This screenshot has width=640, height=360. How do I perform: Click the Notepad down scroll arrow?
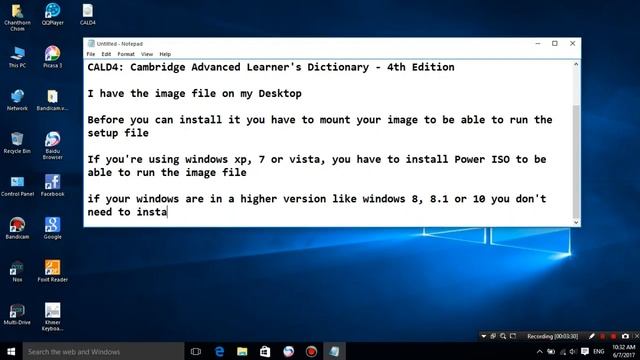click(x=576, y=222)
